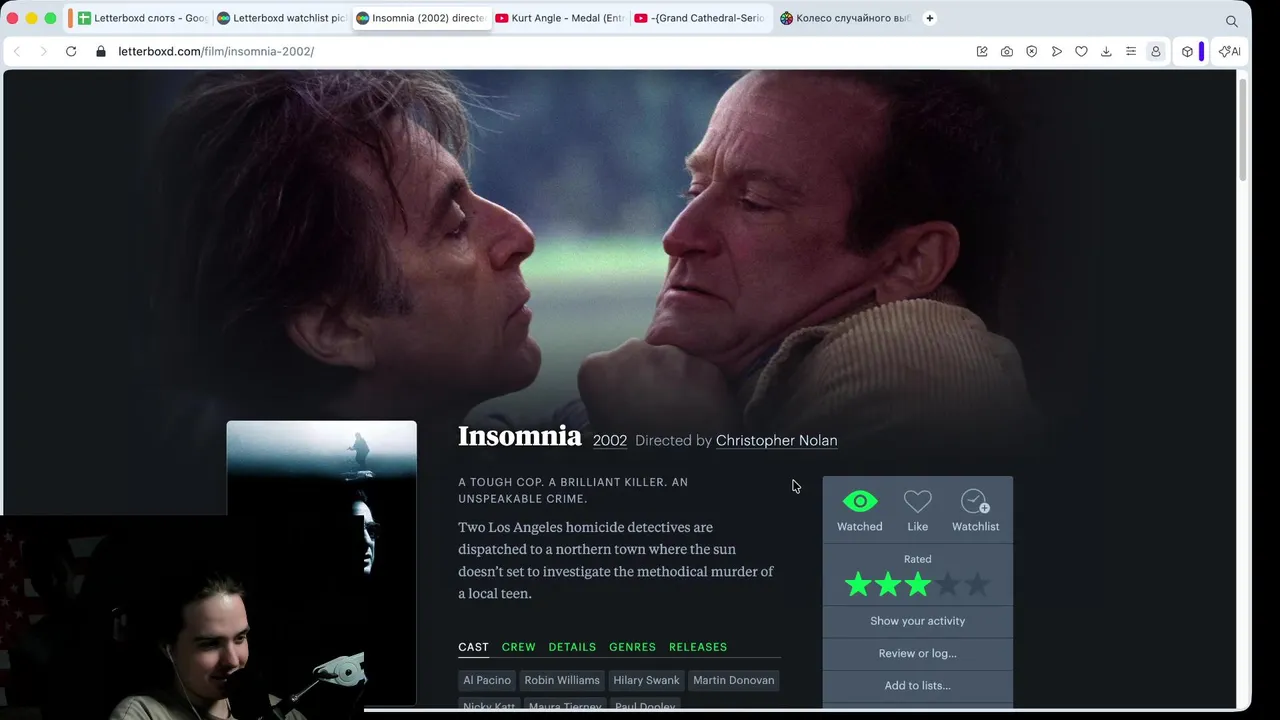The width and height of the screenshot is (1280, 720).
Task: Open the CAST tab
Action: click(x=473, y=647)
